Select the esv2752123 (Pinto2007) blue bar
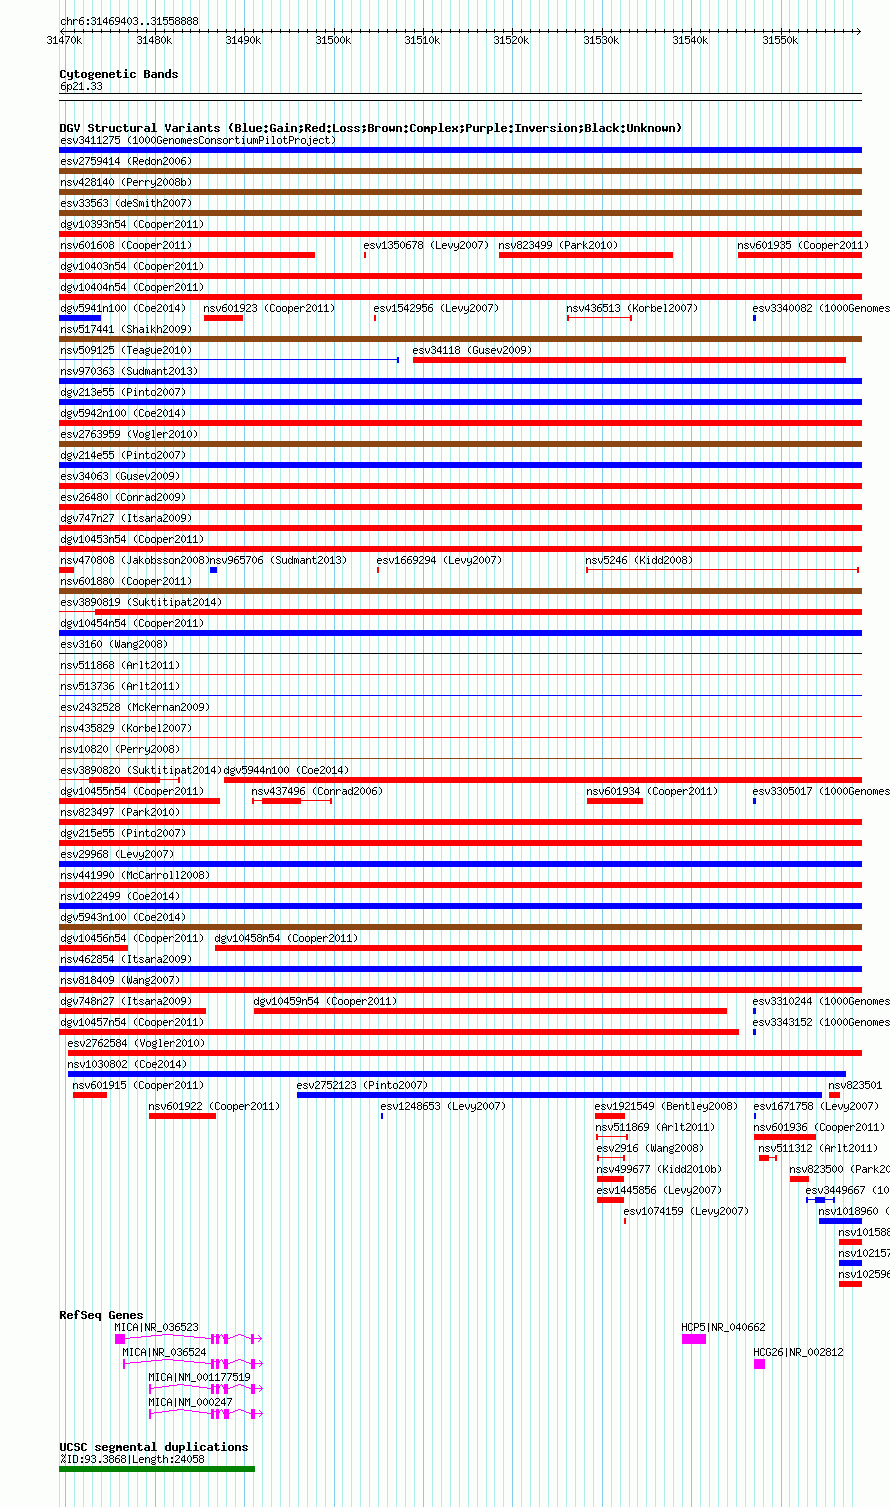The width and height of the screenshot is (890, 1507). coord(559,1095)
